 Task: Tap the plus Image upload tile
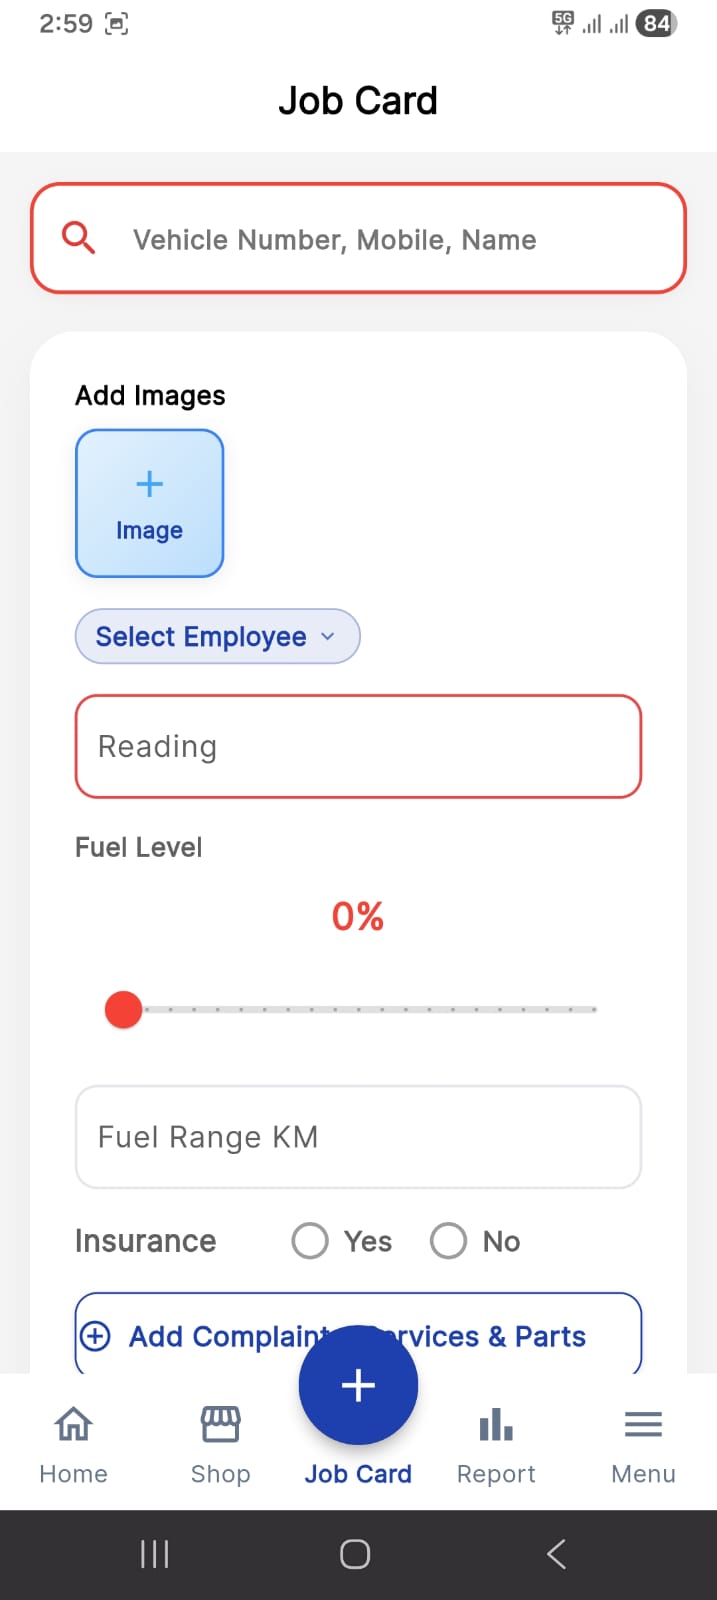[x=150, y=503]
